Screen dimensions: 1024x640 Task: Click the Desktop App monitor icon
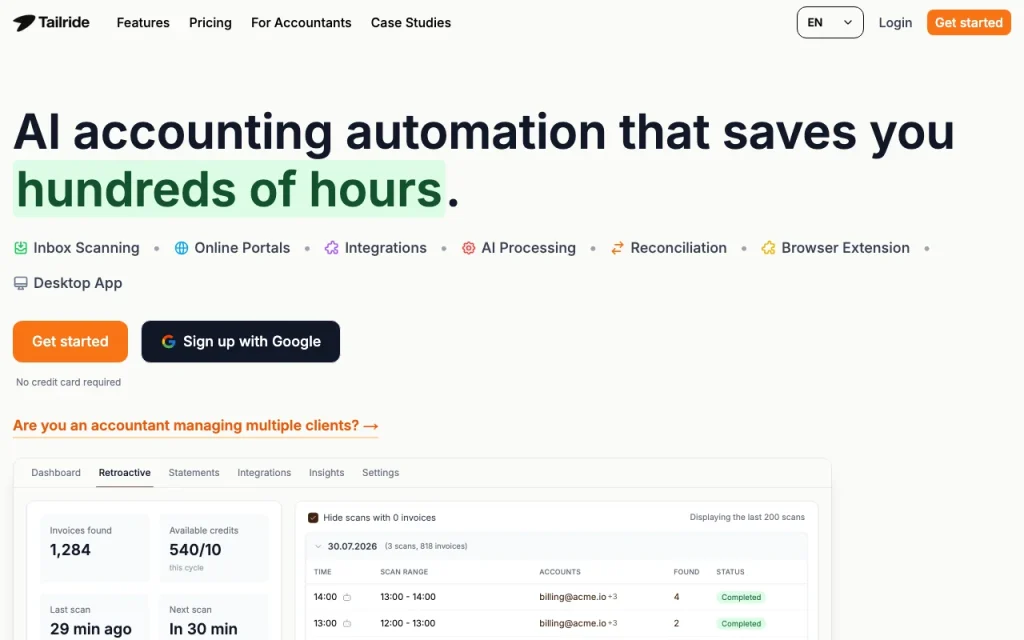[x=21, y=283]
